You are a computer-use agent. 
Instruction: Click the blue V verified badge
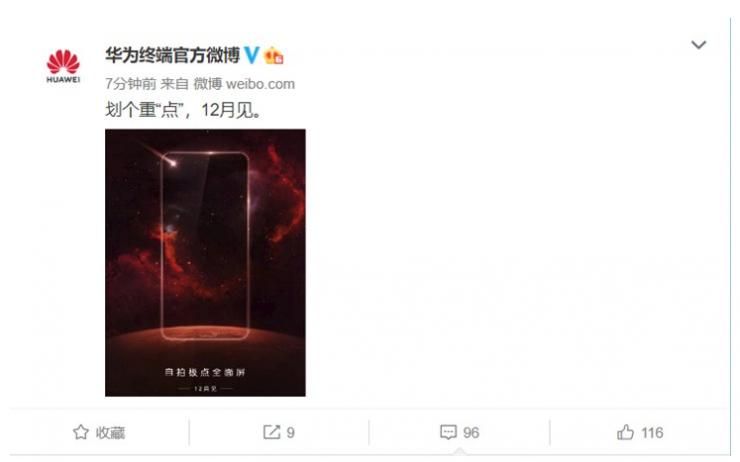click(x=252, y=55)
